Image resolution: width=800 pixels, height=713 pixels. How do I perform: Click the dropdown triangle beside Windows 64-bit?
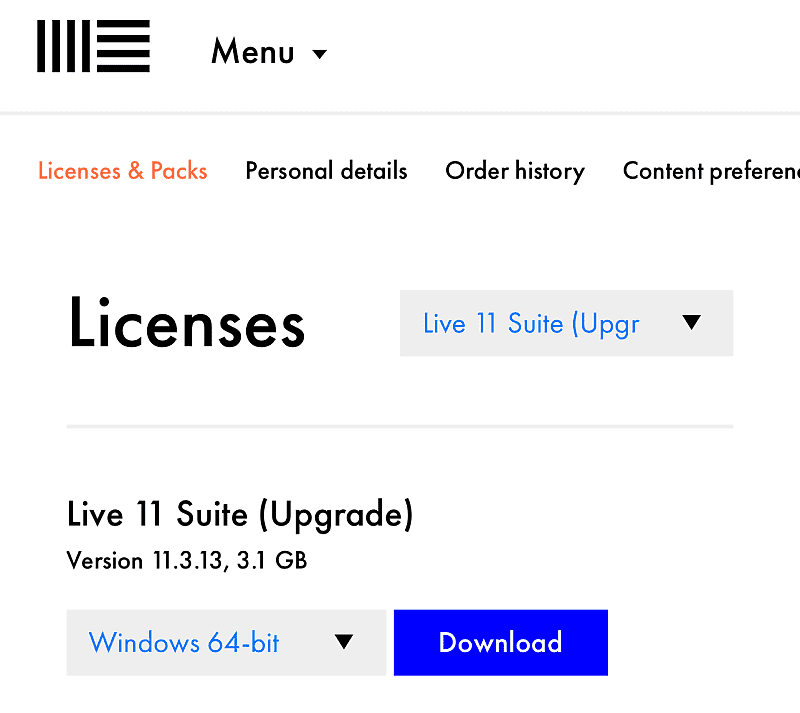coord(344,643)
